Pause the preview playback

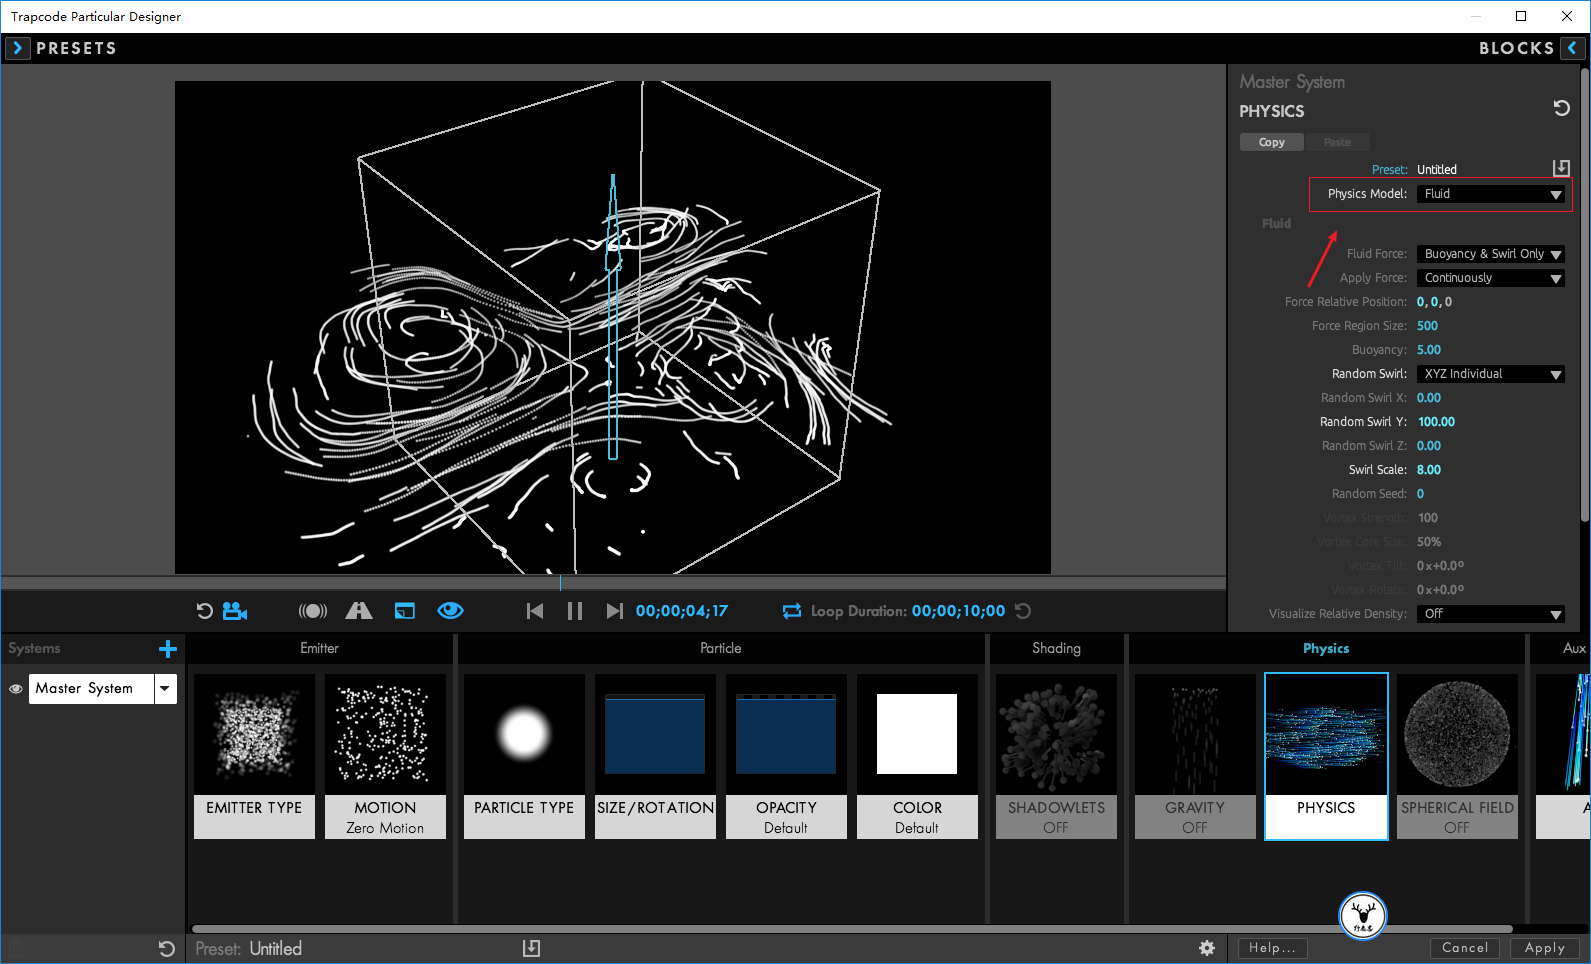click(x=575, y=611)
